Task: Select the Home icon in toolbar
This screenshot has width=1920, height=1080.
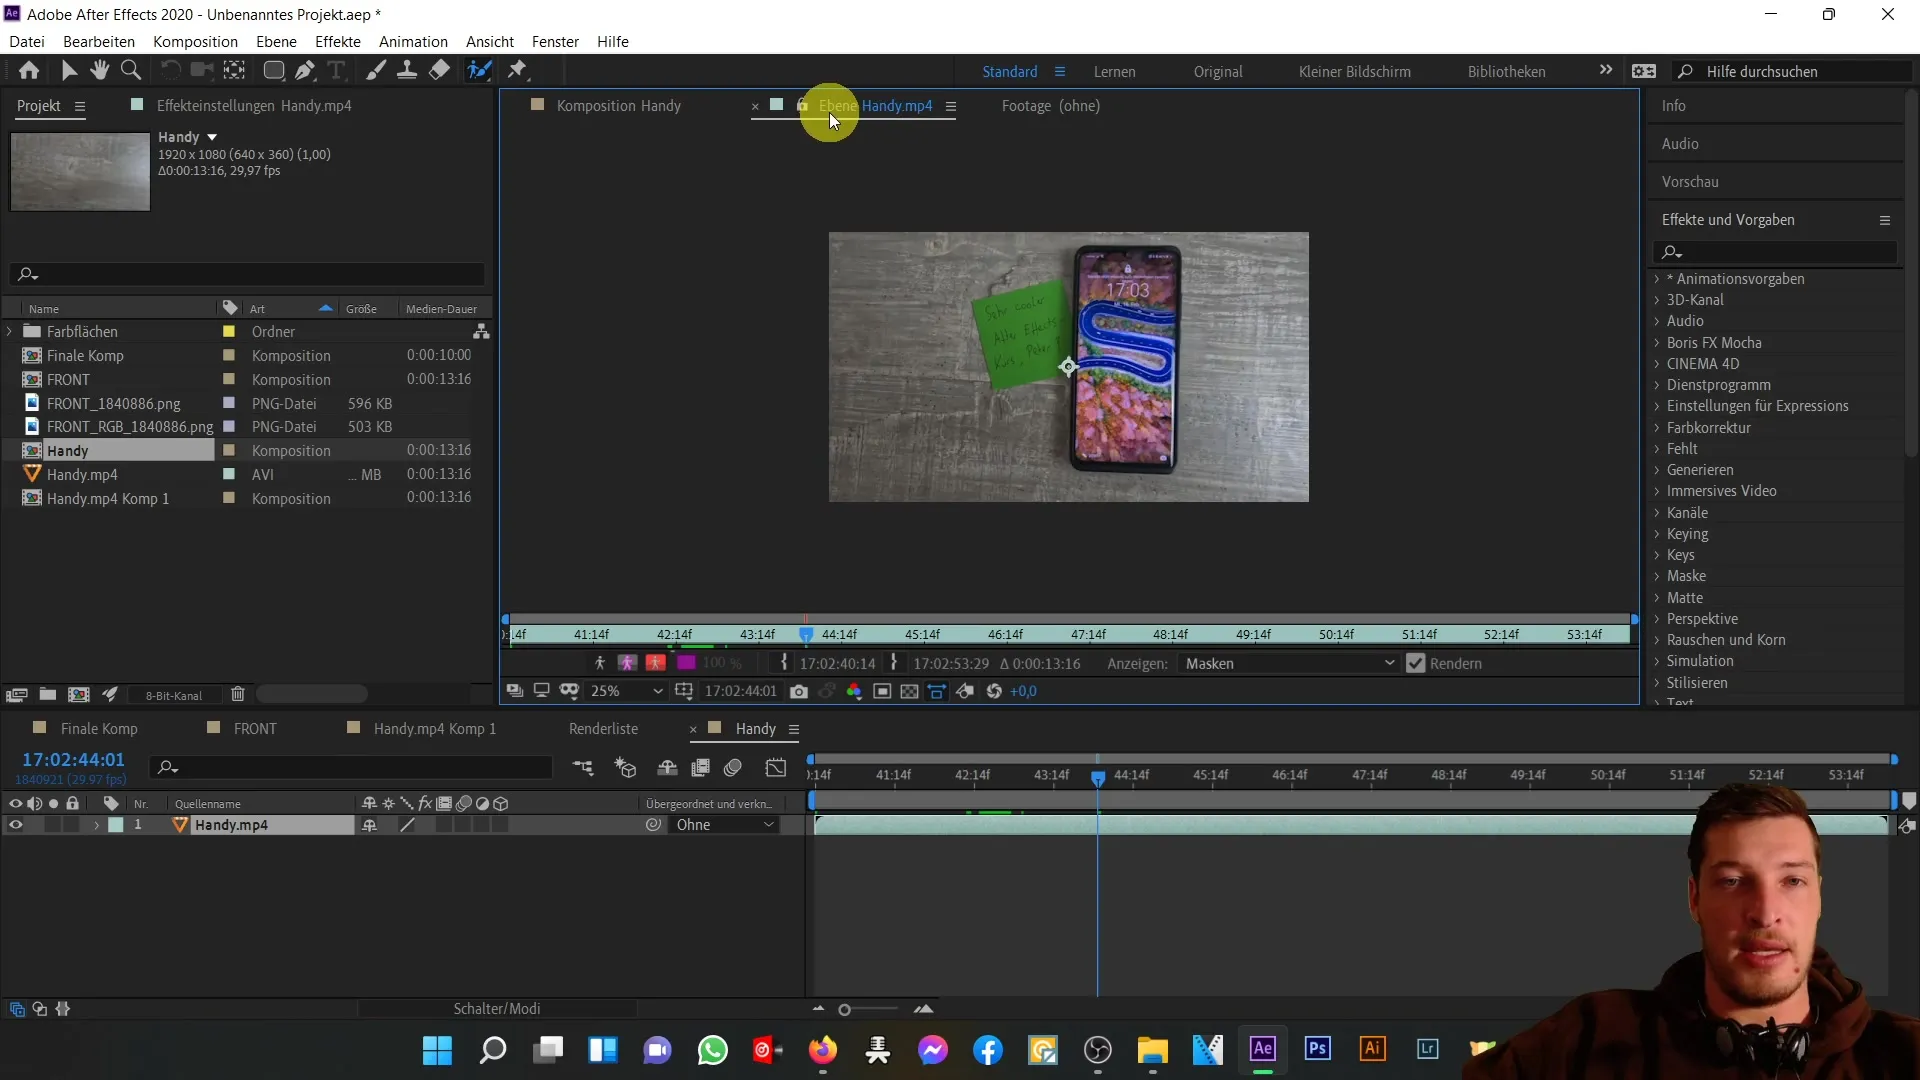Action: pos(29,70)
